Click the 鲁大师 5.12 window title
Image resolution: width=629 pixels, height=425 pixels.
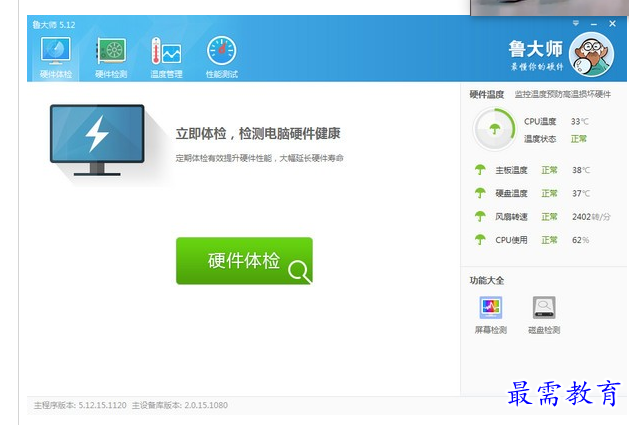click(x=54, y=24)
